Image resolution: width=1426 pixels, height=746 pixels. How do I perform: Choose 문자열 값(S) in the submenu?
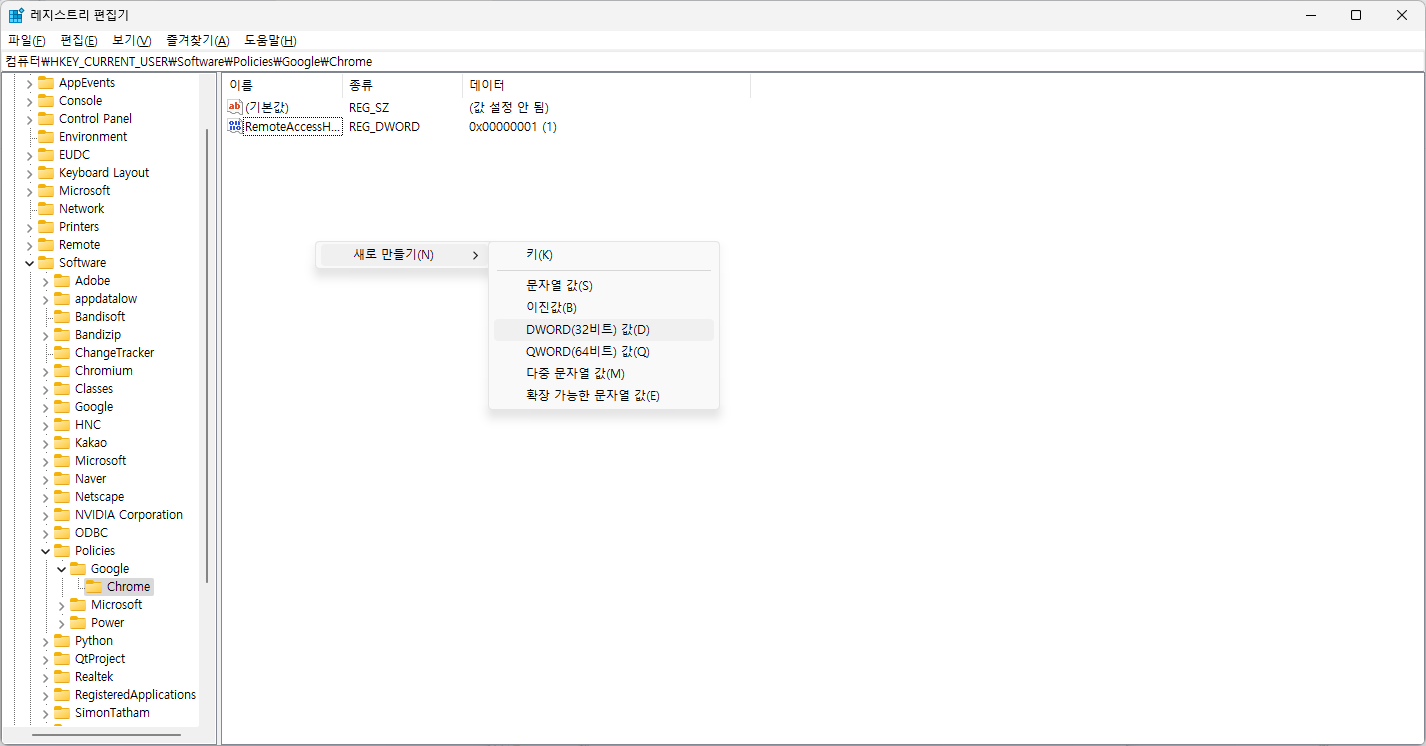[604, 286]
